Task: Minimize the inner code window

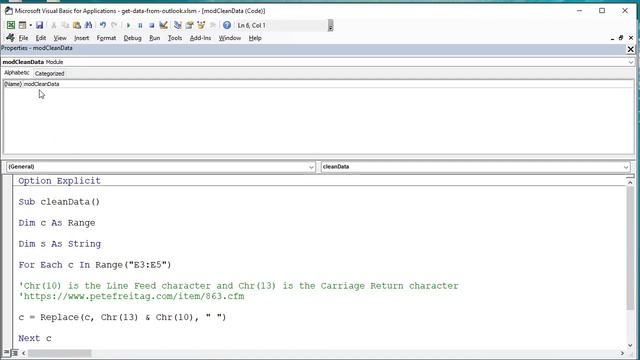Action: tap(612, 38)
